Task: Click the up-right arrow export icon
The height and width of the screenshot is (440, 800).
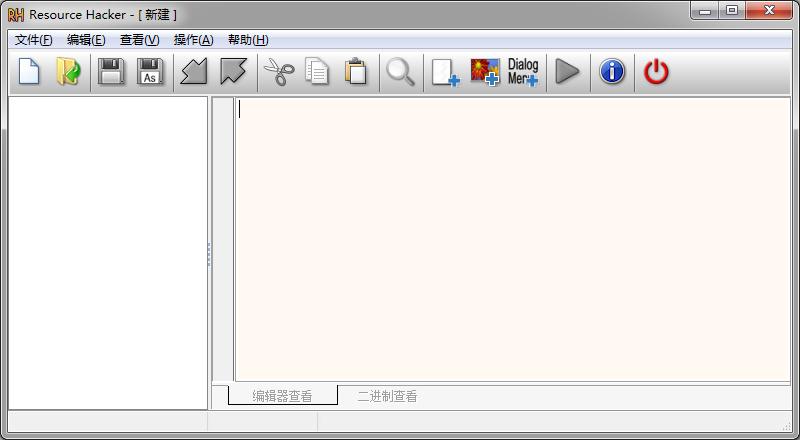Action: pyautogui.click(x=233, y=71)
